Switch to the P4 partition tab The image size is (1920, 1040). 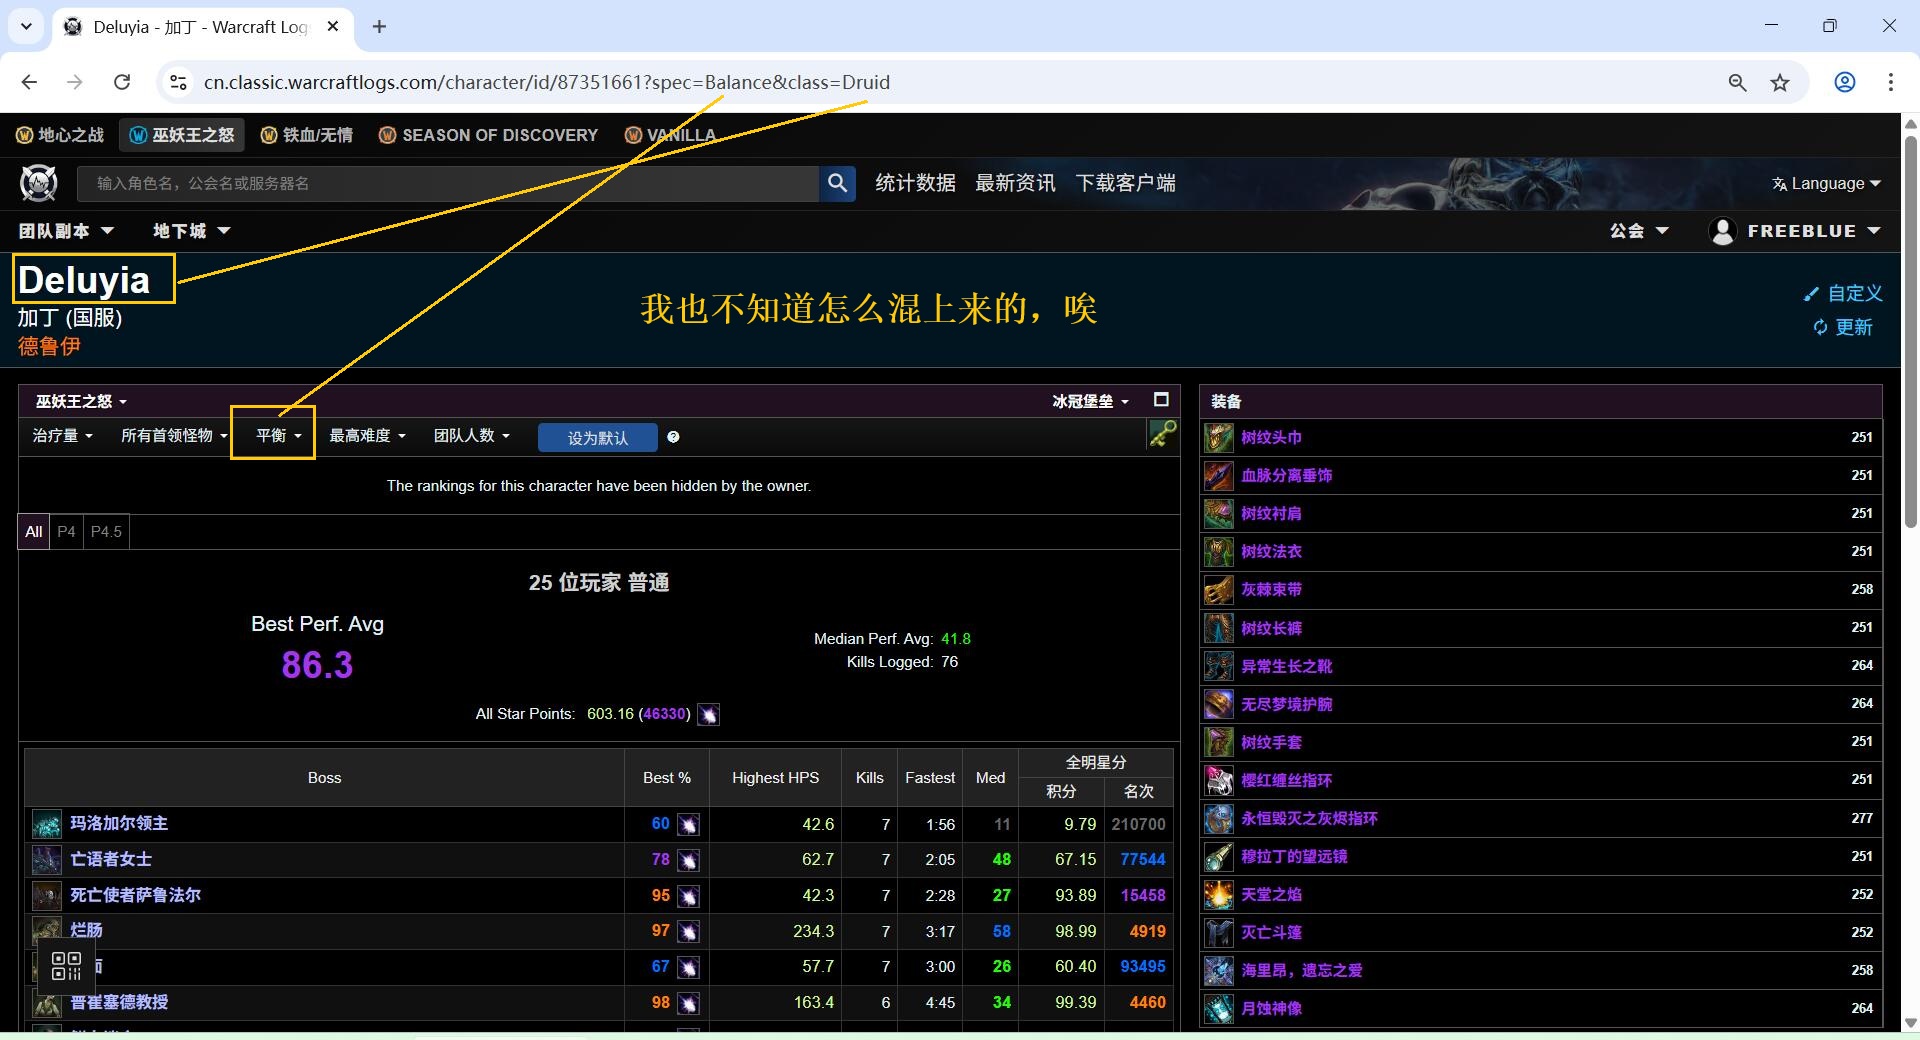coord(66,531)
